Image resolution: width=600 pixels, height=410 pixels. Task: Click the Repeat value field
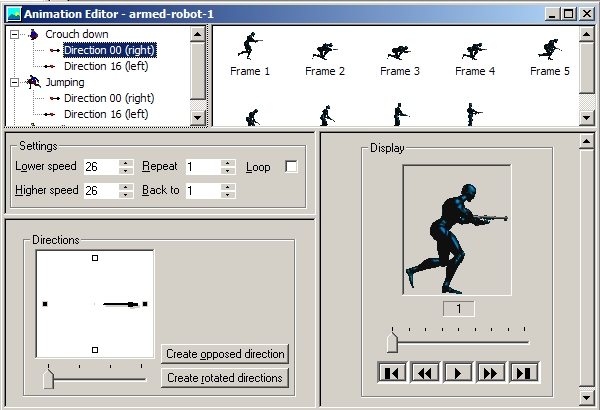point(204,167)
